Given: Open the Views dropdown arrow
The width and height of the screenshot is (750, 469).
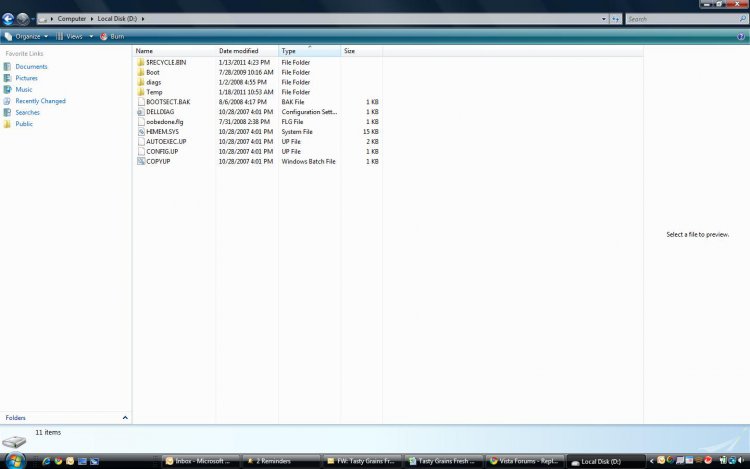Looking at the screenshot, I should pyautogui.click(x=91, y=36).
